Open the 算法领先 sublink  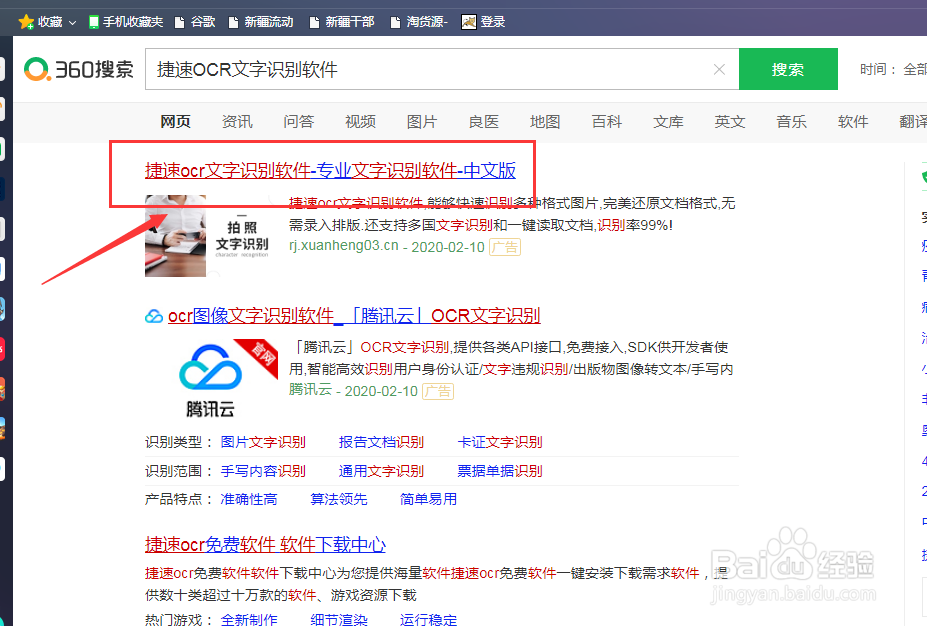pos(339,499)
